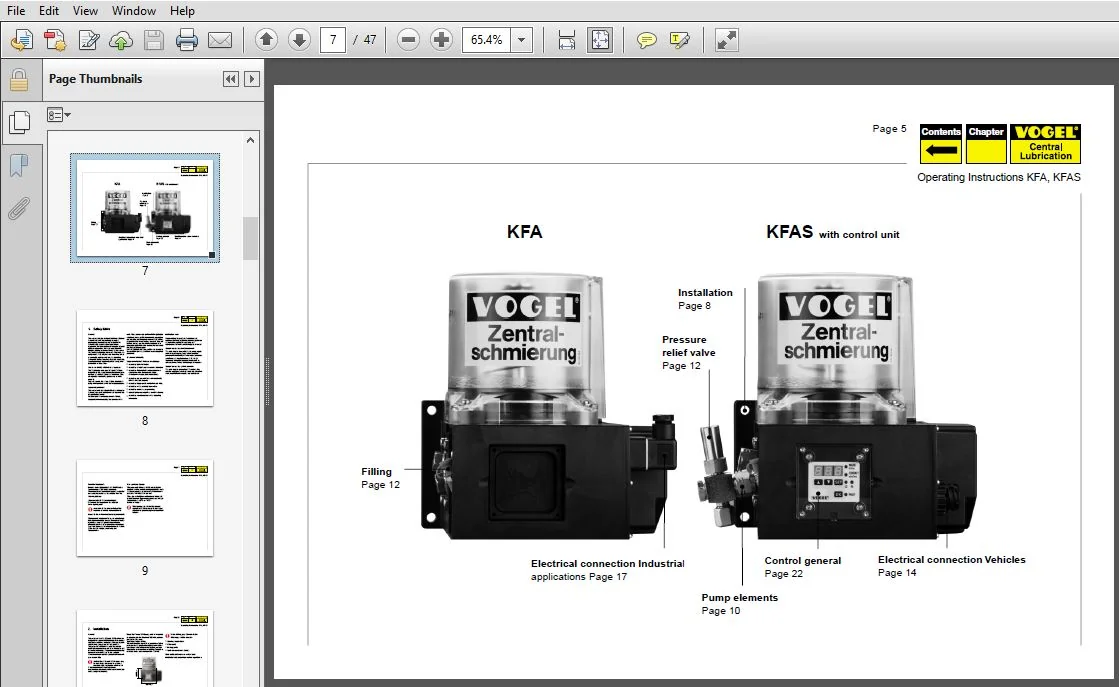Click the thumbnails panel scrollbar thumb
Viewport: 1119px width, 687px height.
(x=250, y=239)
